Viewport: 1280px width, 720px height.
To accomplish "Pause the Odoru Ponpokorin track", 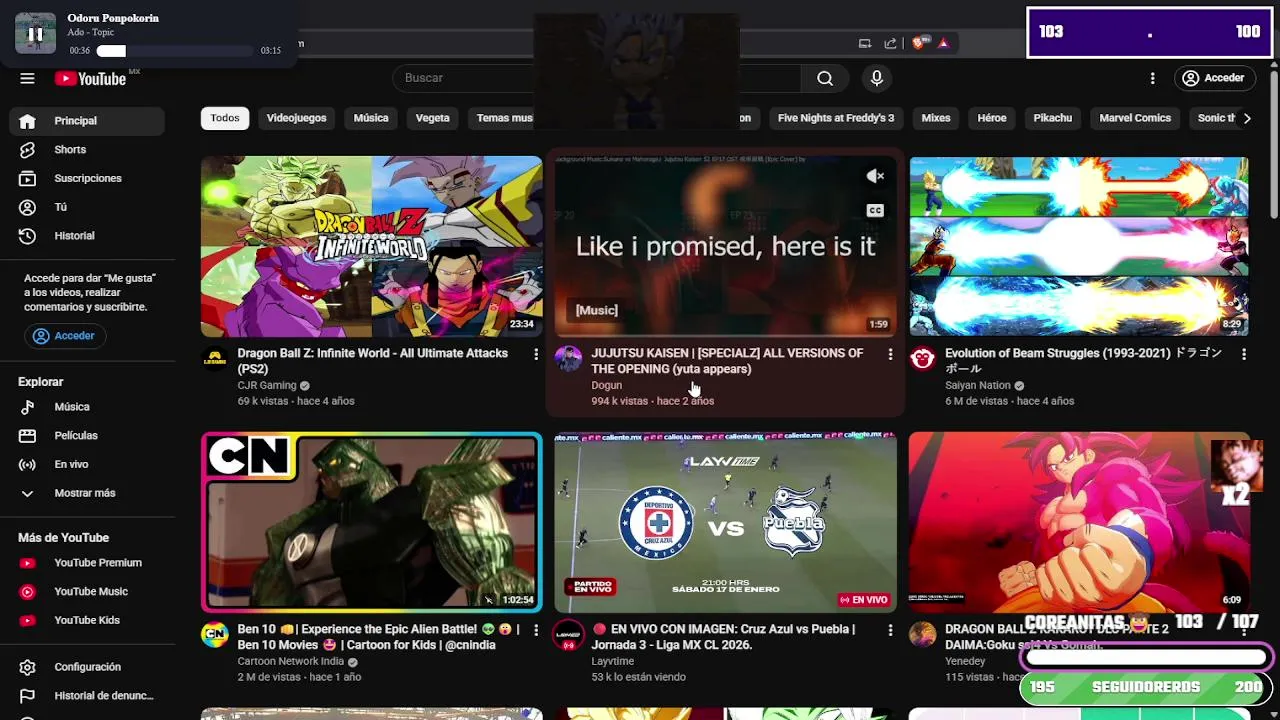I will click(35, 33).
